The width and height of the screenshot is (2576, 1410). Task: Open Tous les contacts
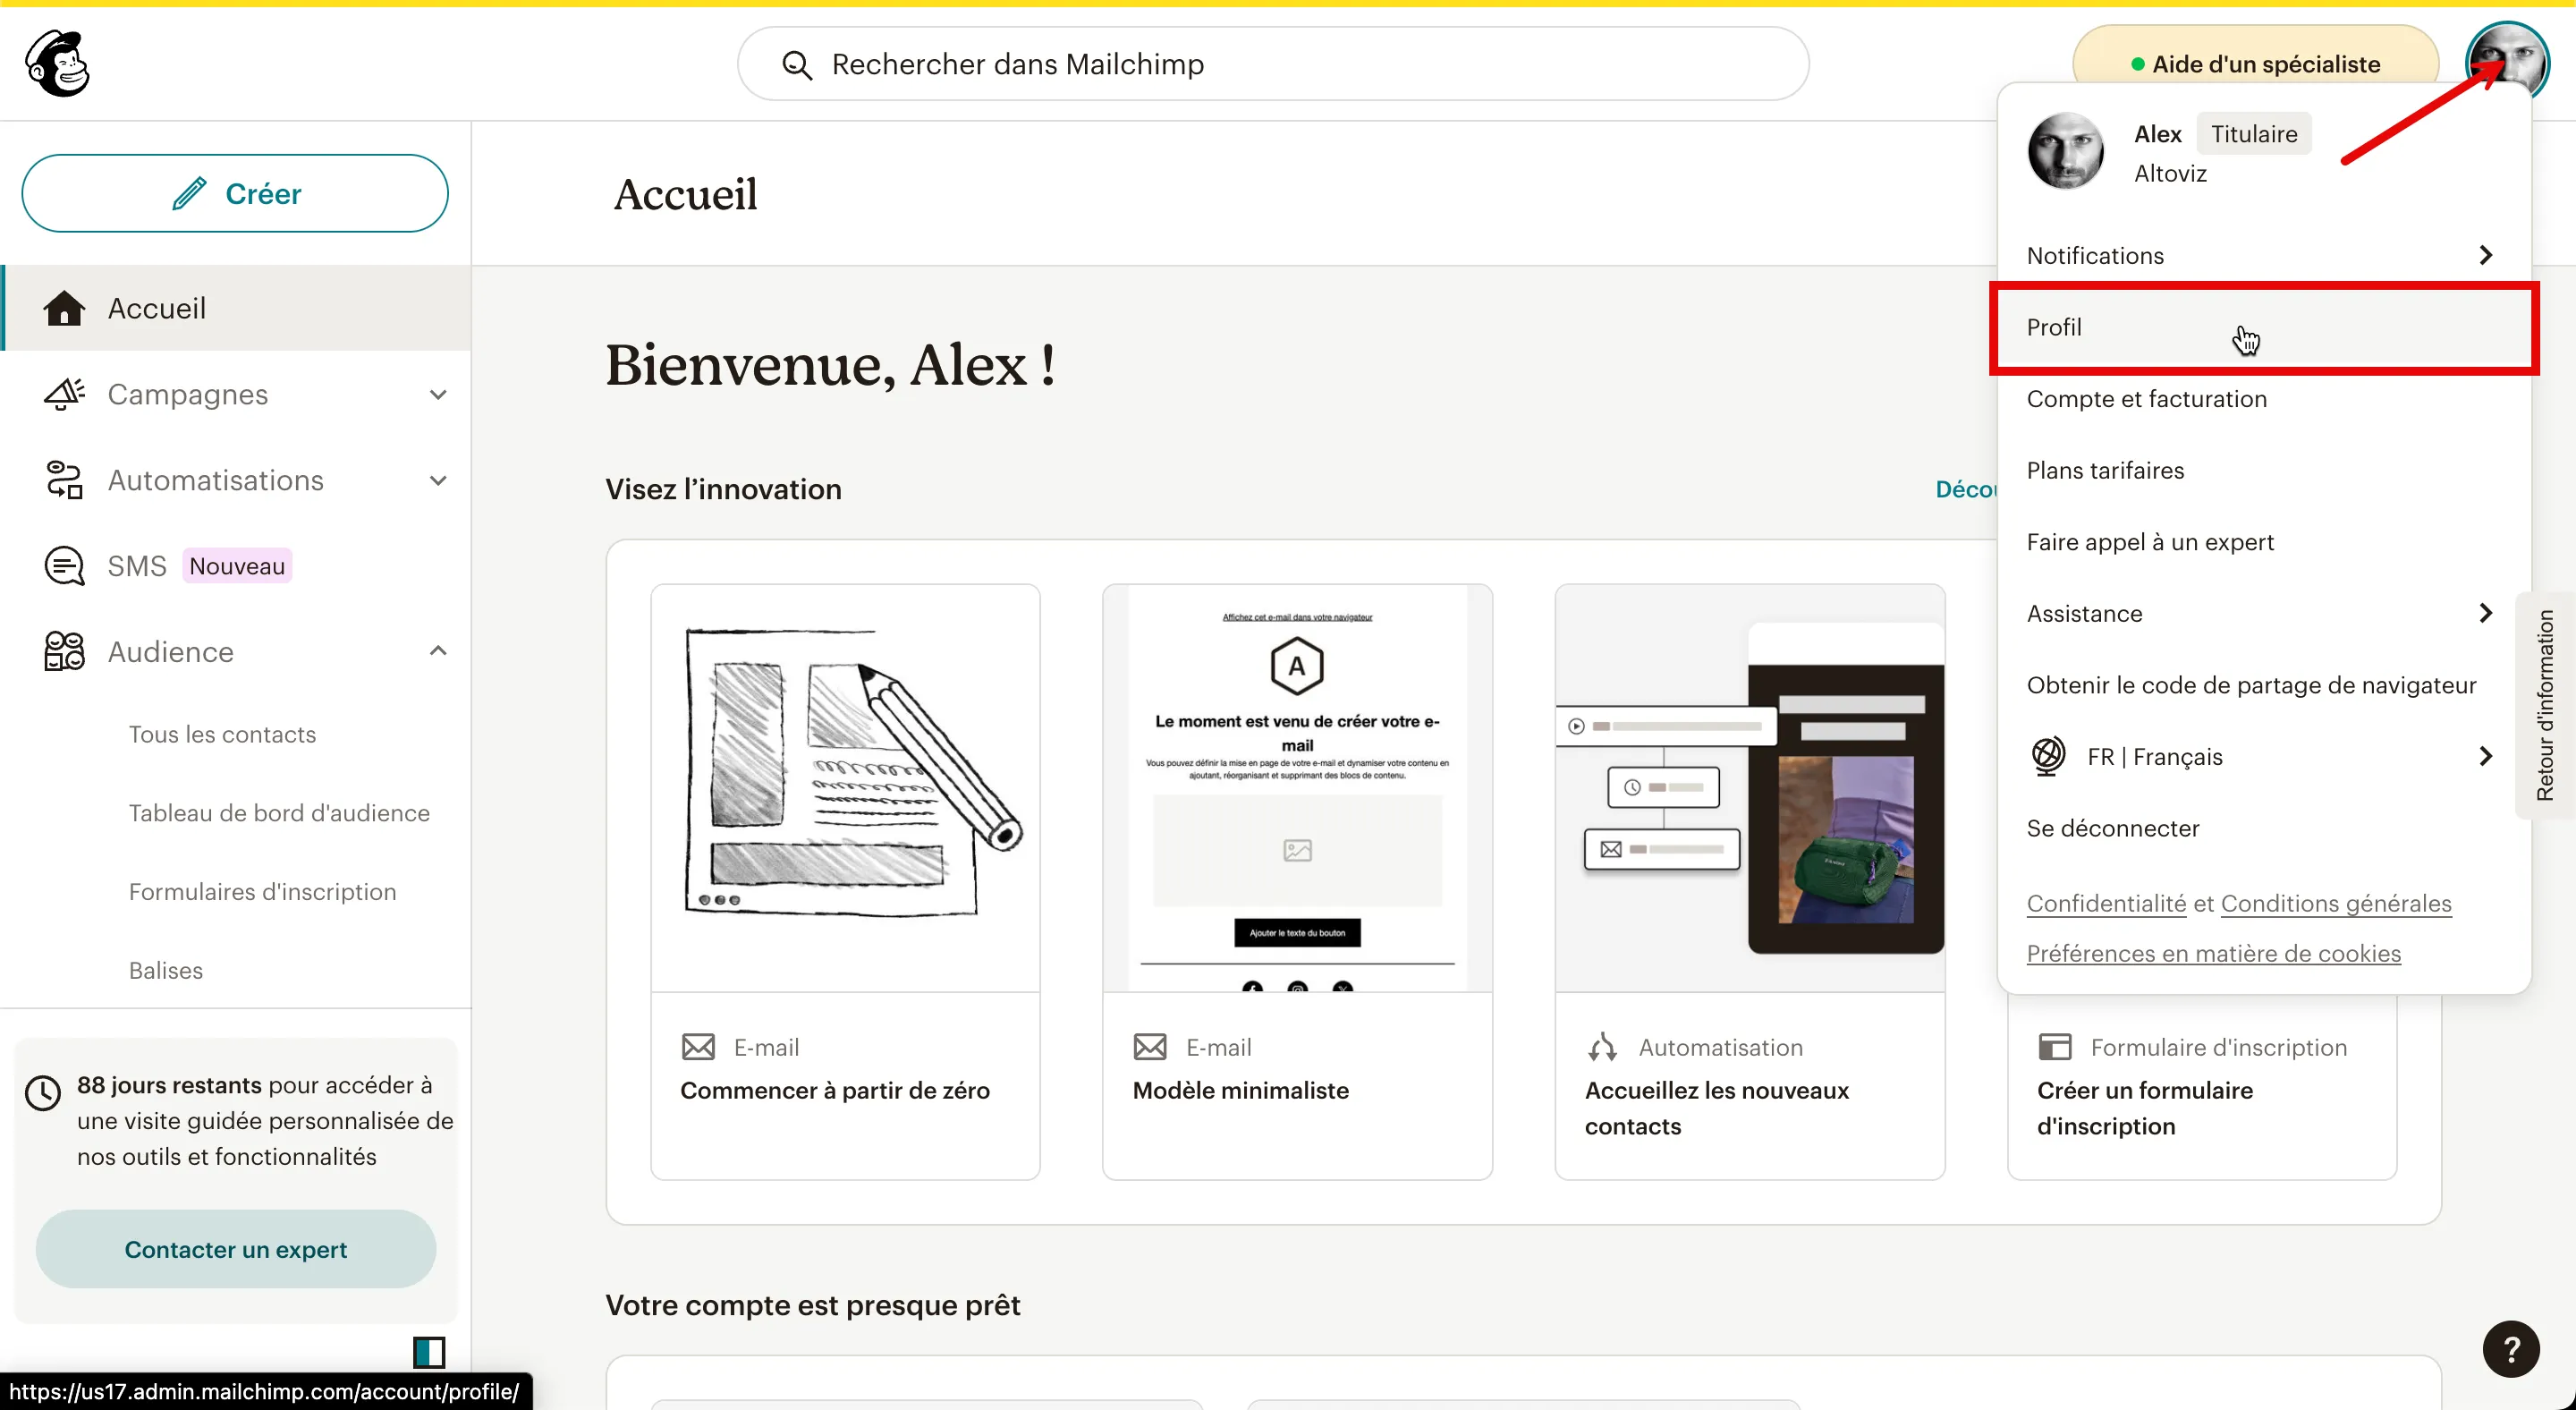(x=222, y=734)
